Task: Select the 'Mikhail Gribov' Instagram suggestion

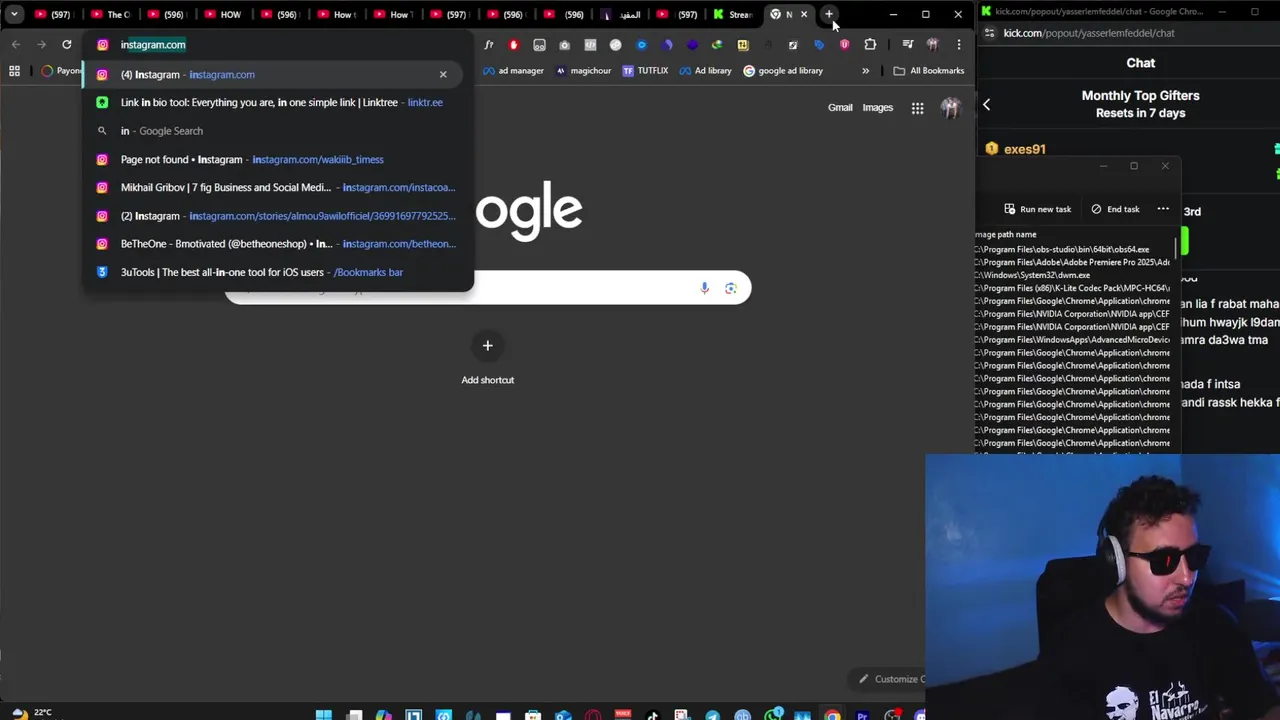Action: (270, 187)
